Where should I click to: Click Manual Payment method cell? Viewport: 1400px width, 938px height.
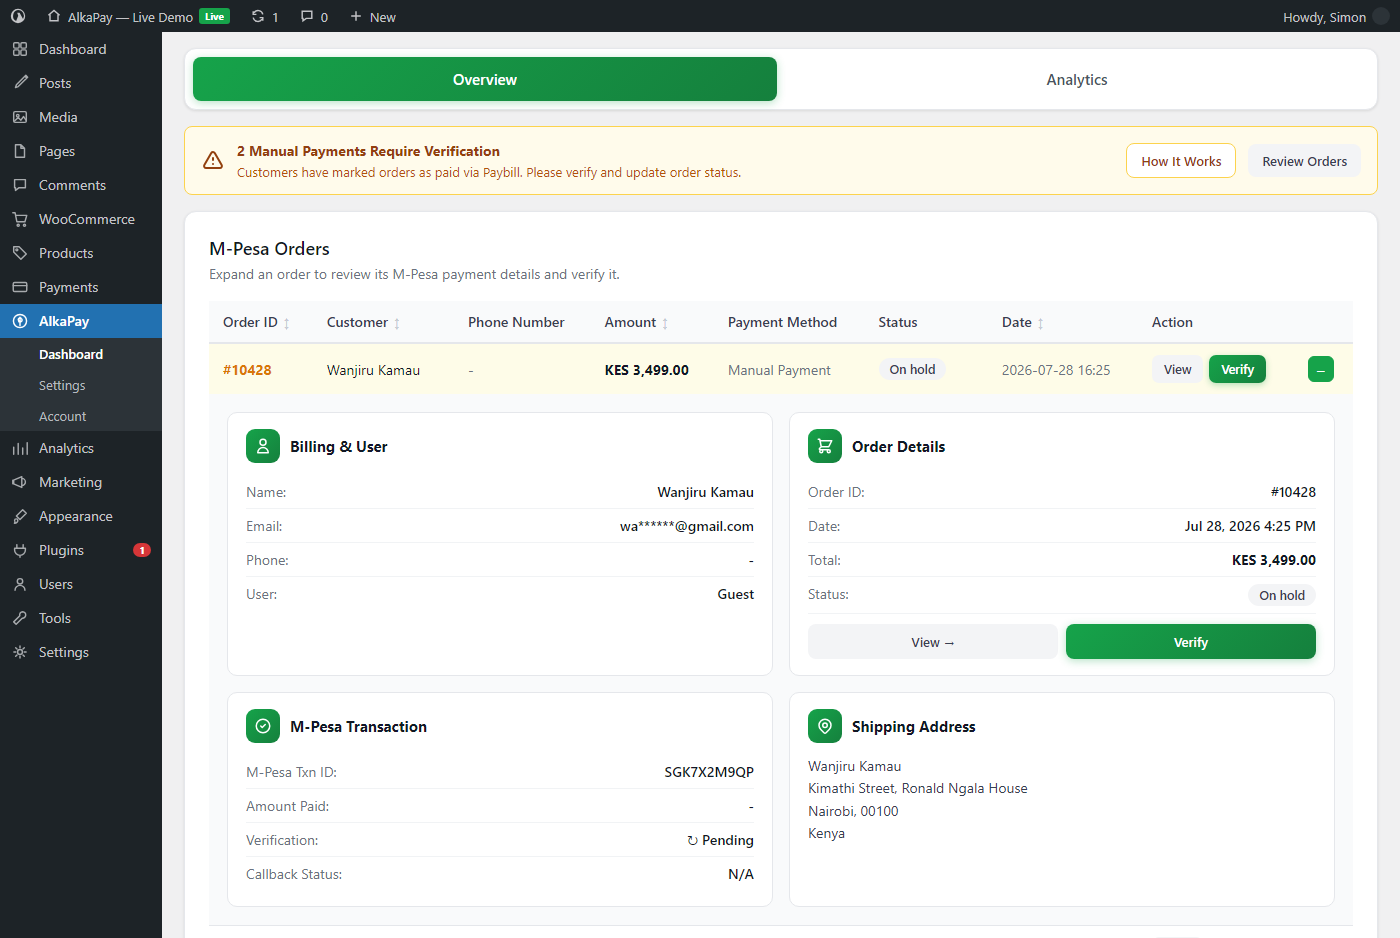779,370
